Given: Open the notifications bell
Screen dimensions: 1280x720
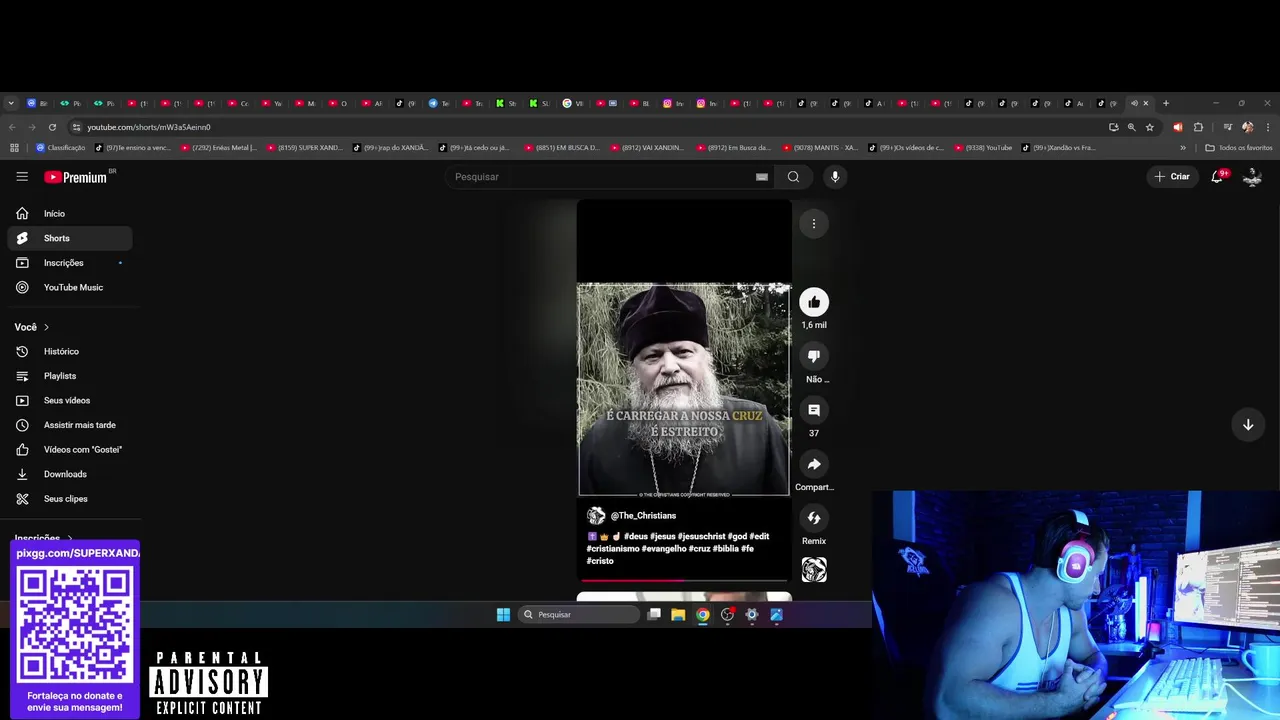Looking at the screenshot, I should pos(1218,177).
